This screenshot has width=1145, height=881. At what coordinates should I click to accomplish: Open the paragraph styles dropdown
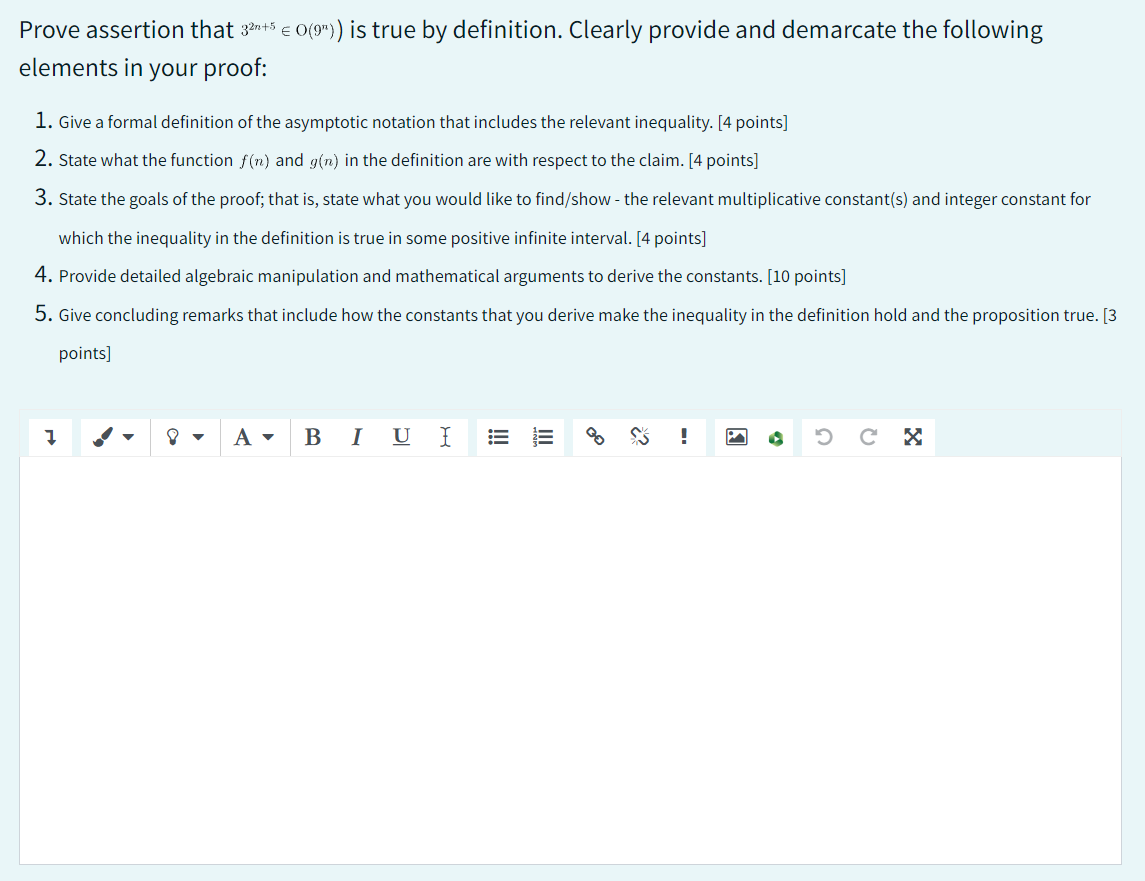point(114,437)
